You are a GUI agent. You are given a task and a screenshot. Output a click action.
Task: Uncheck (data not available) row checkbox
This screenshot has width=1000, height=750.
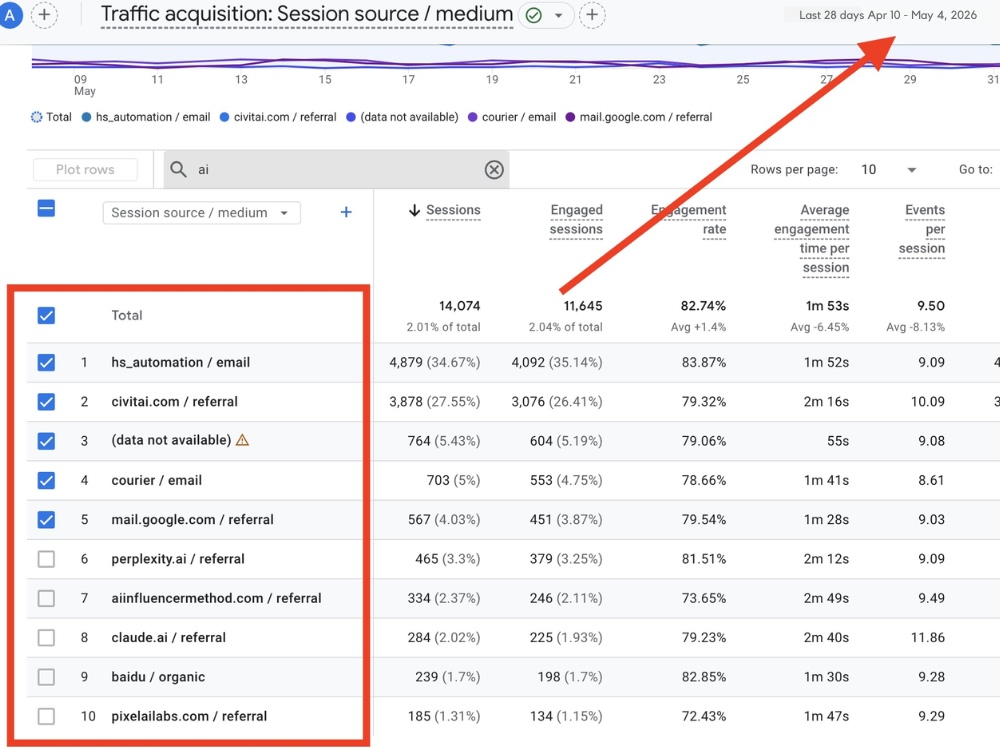point(46,441)
